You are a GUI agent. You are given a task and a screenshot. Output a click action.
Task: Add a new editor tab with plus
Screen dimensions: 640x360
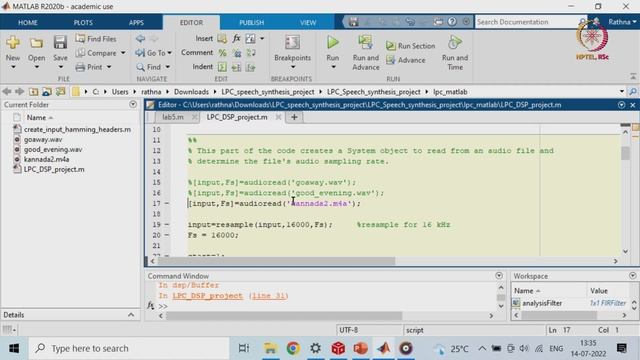294,117
